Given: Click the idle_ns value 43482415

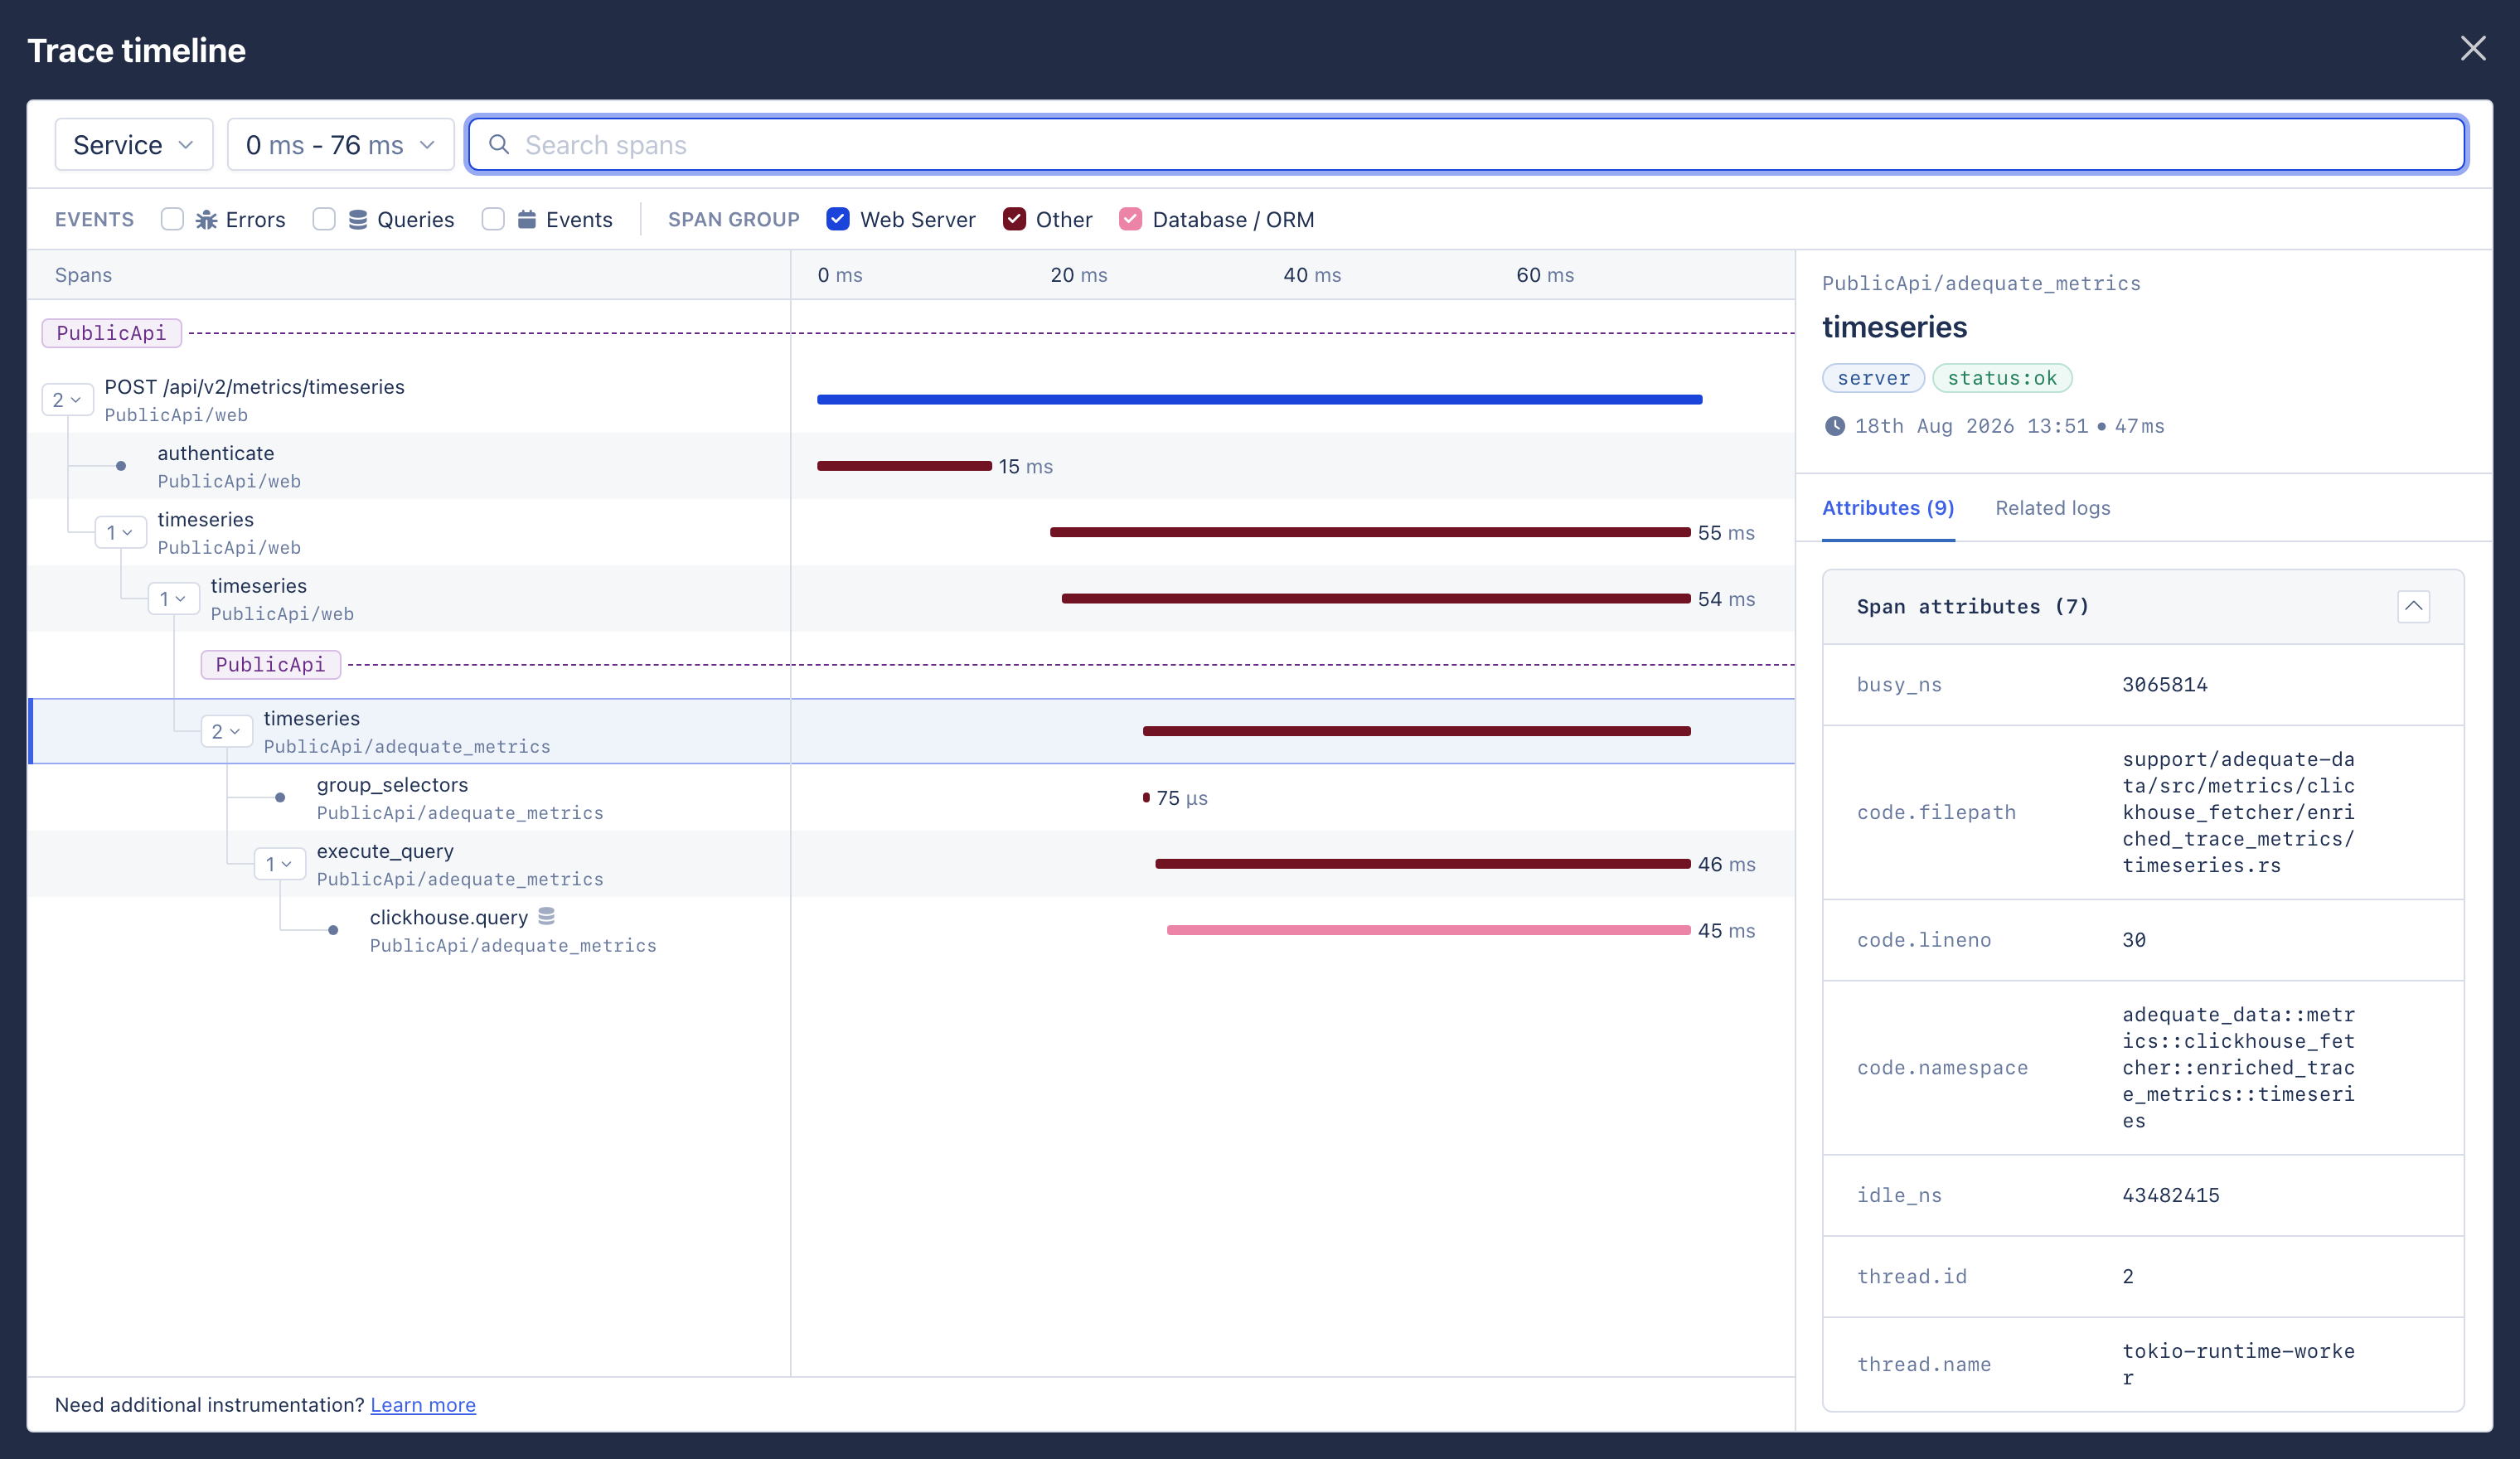Looking at the screenshot, I should pyautogui.click(x=2170, y=1195).
